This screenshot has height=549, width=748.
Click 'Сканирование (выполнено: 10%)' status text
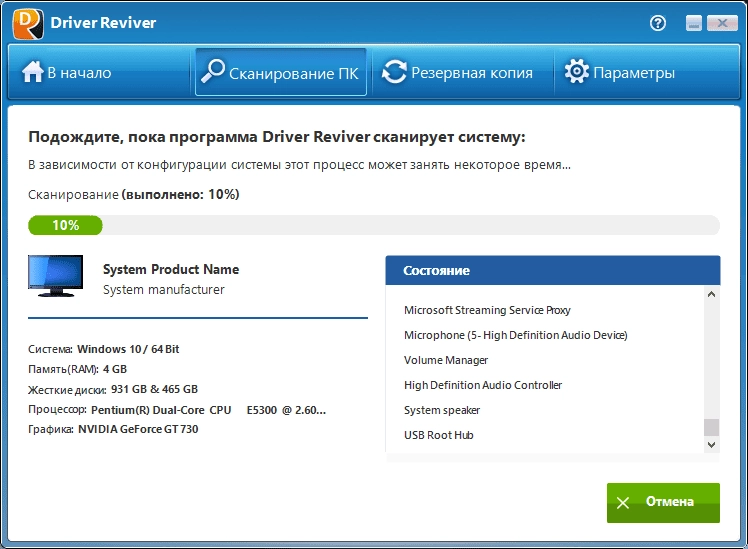[x=134, y=195]
